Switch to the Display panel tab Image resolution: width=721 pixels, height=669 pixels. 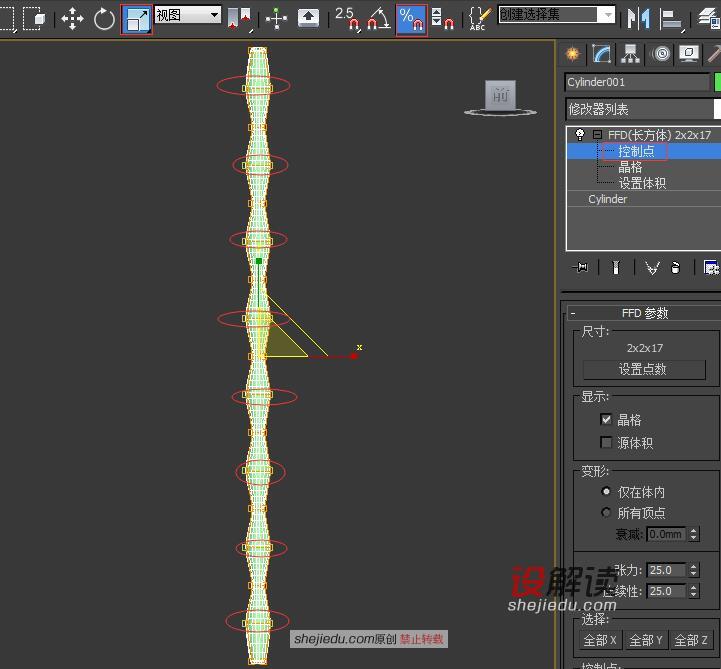click(689, 54)
